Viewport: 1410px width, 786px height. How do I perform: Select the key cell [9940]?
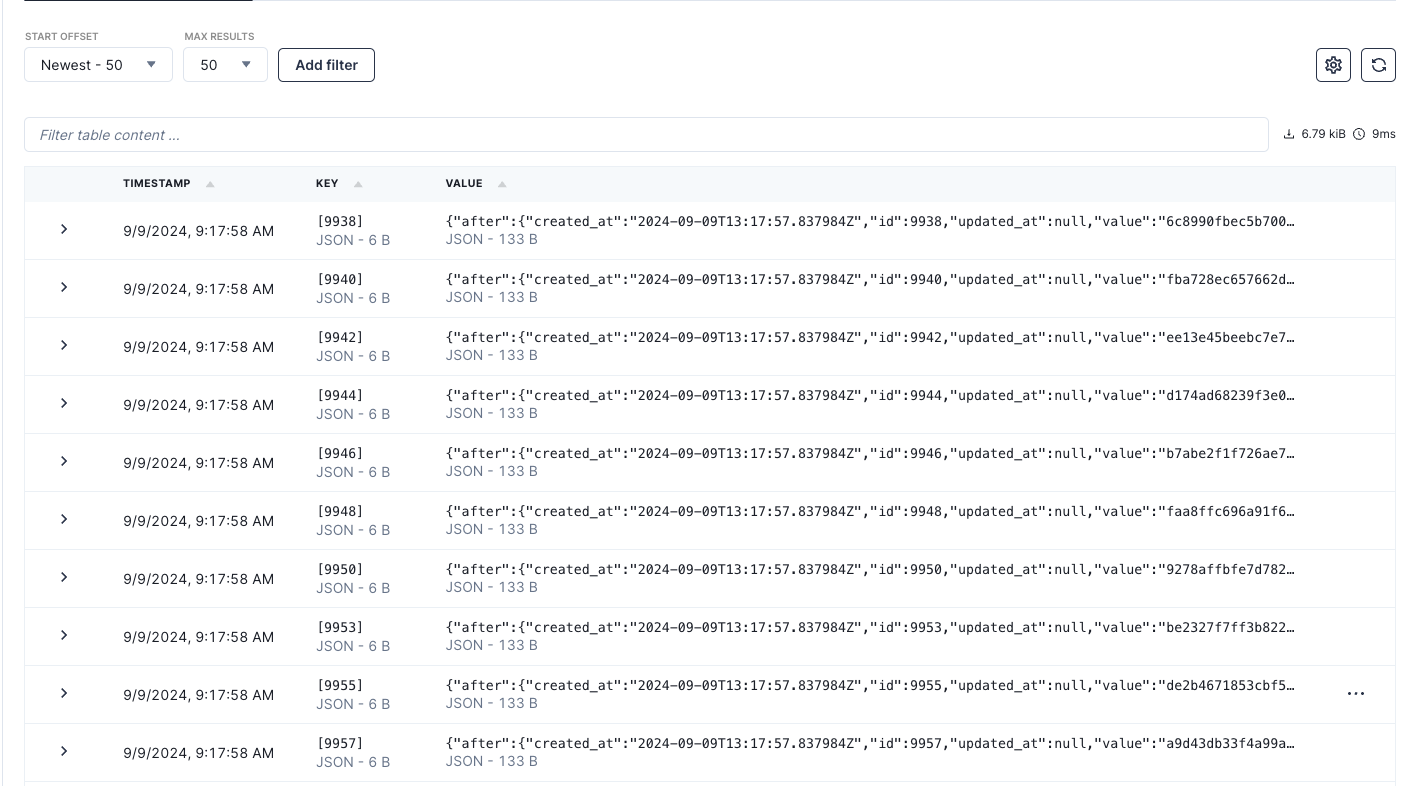click(340, 279)
